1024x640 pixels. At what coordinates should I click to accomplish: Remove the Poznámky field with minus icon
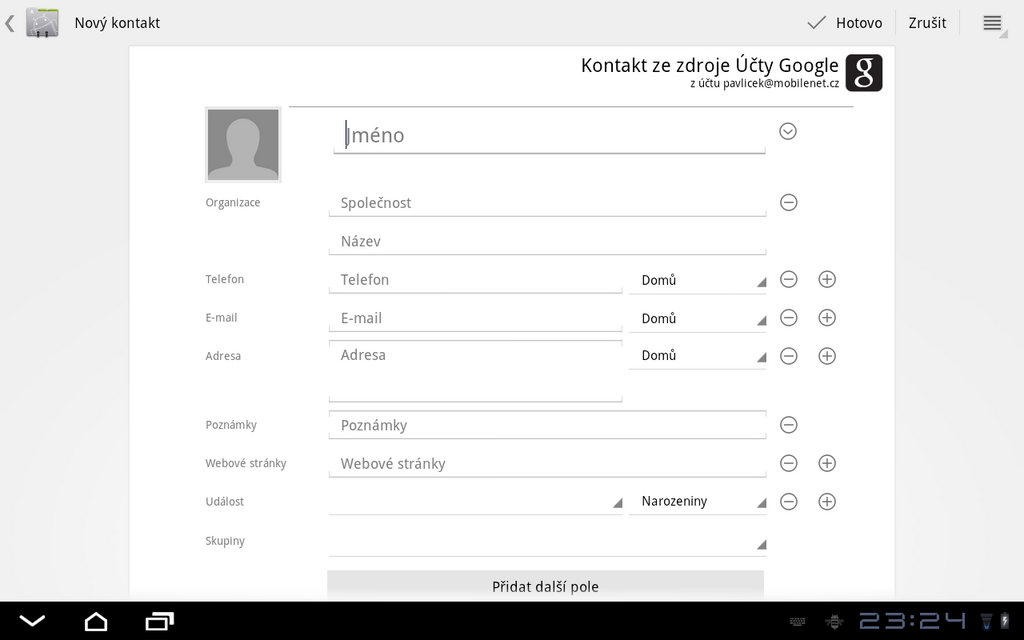[x=788, y=425]
